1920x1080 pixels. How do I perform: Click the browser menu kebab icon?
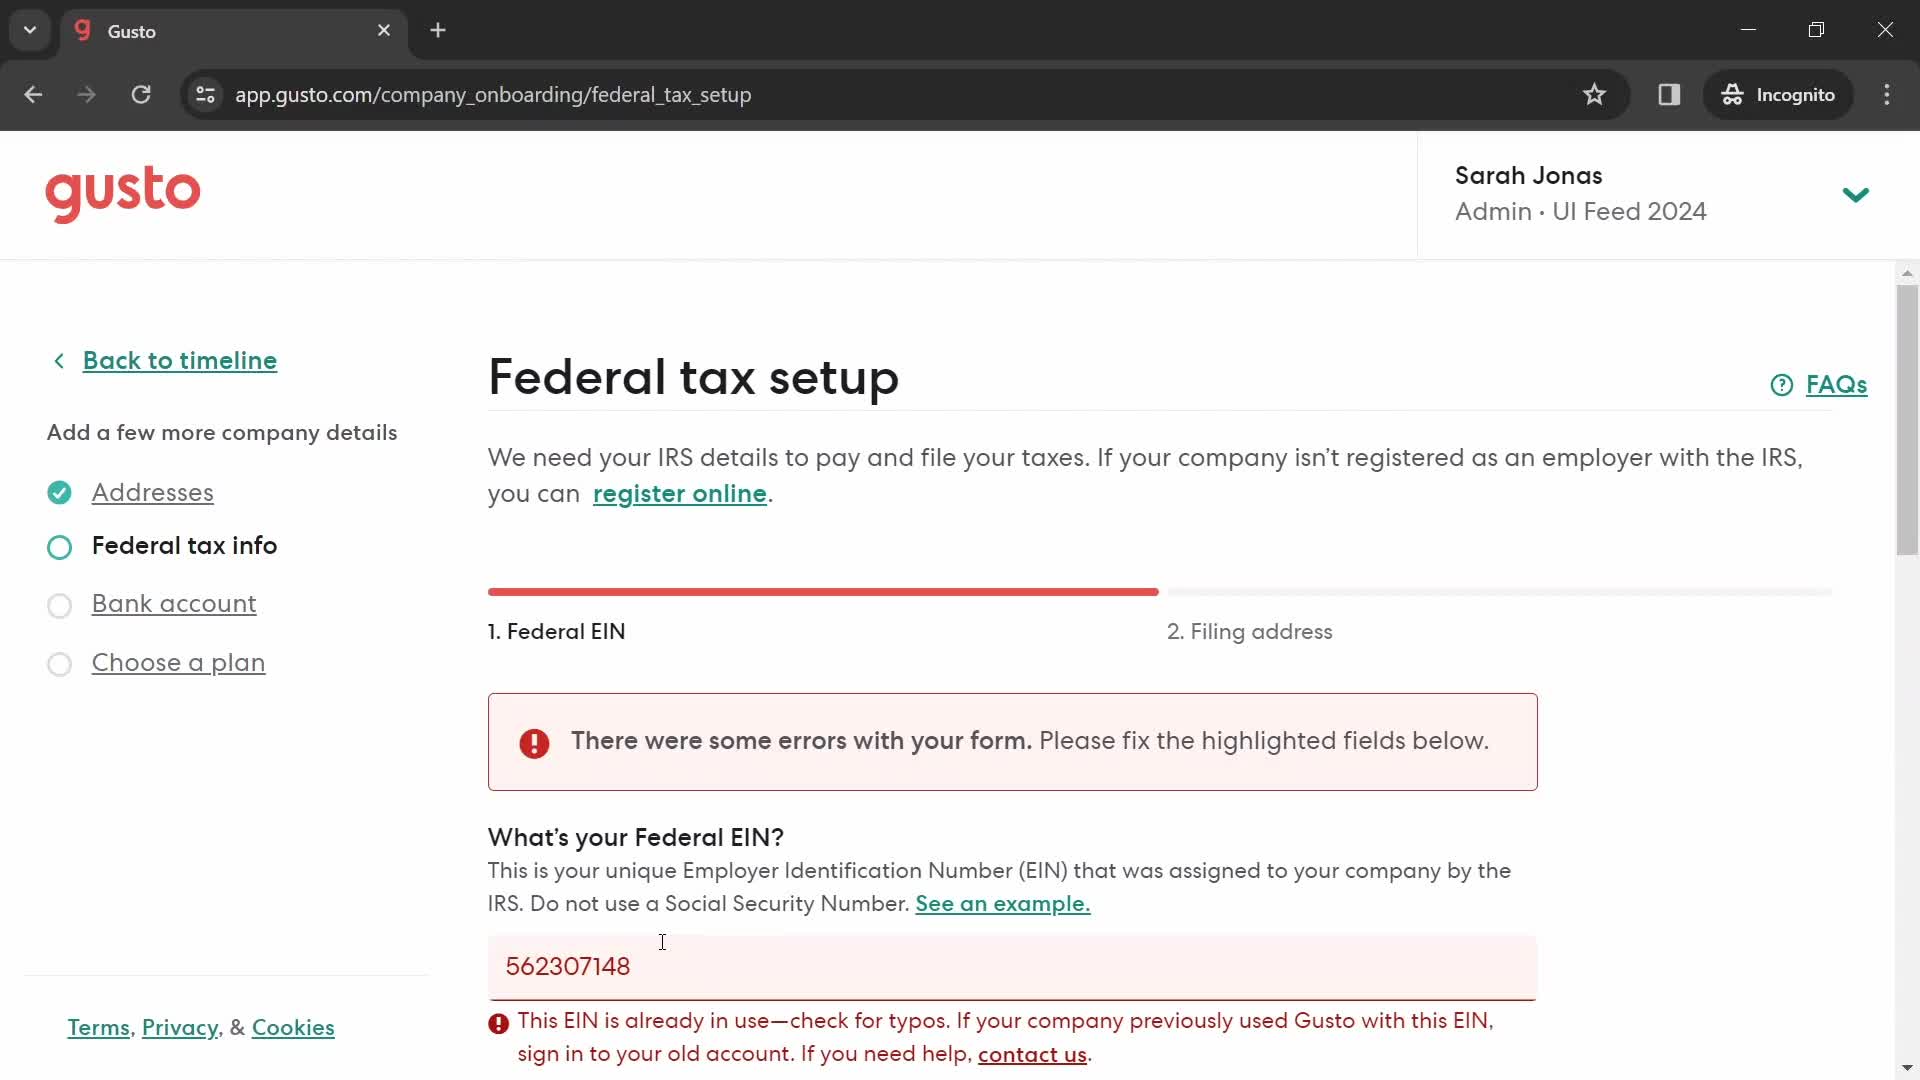pyautogui.click(x=1887, y=95)
